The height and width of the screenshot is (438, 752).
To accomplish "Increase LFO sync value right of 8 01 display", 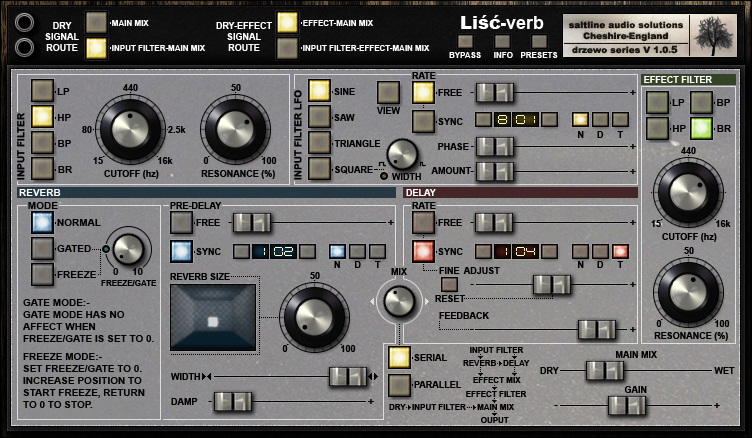I will point(550,119).
